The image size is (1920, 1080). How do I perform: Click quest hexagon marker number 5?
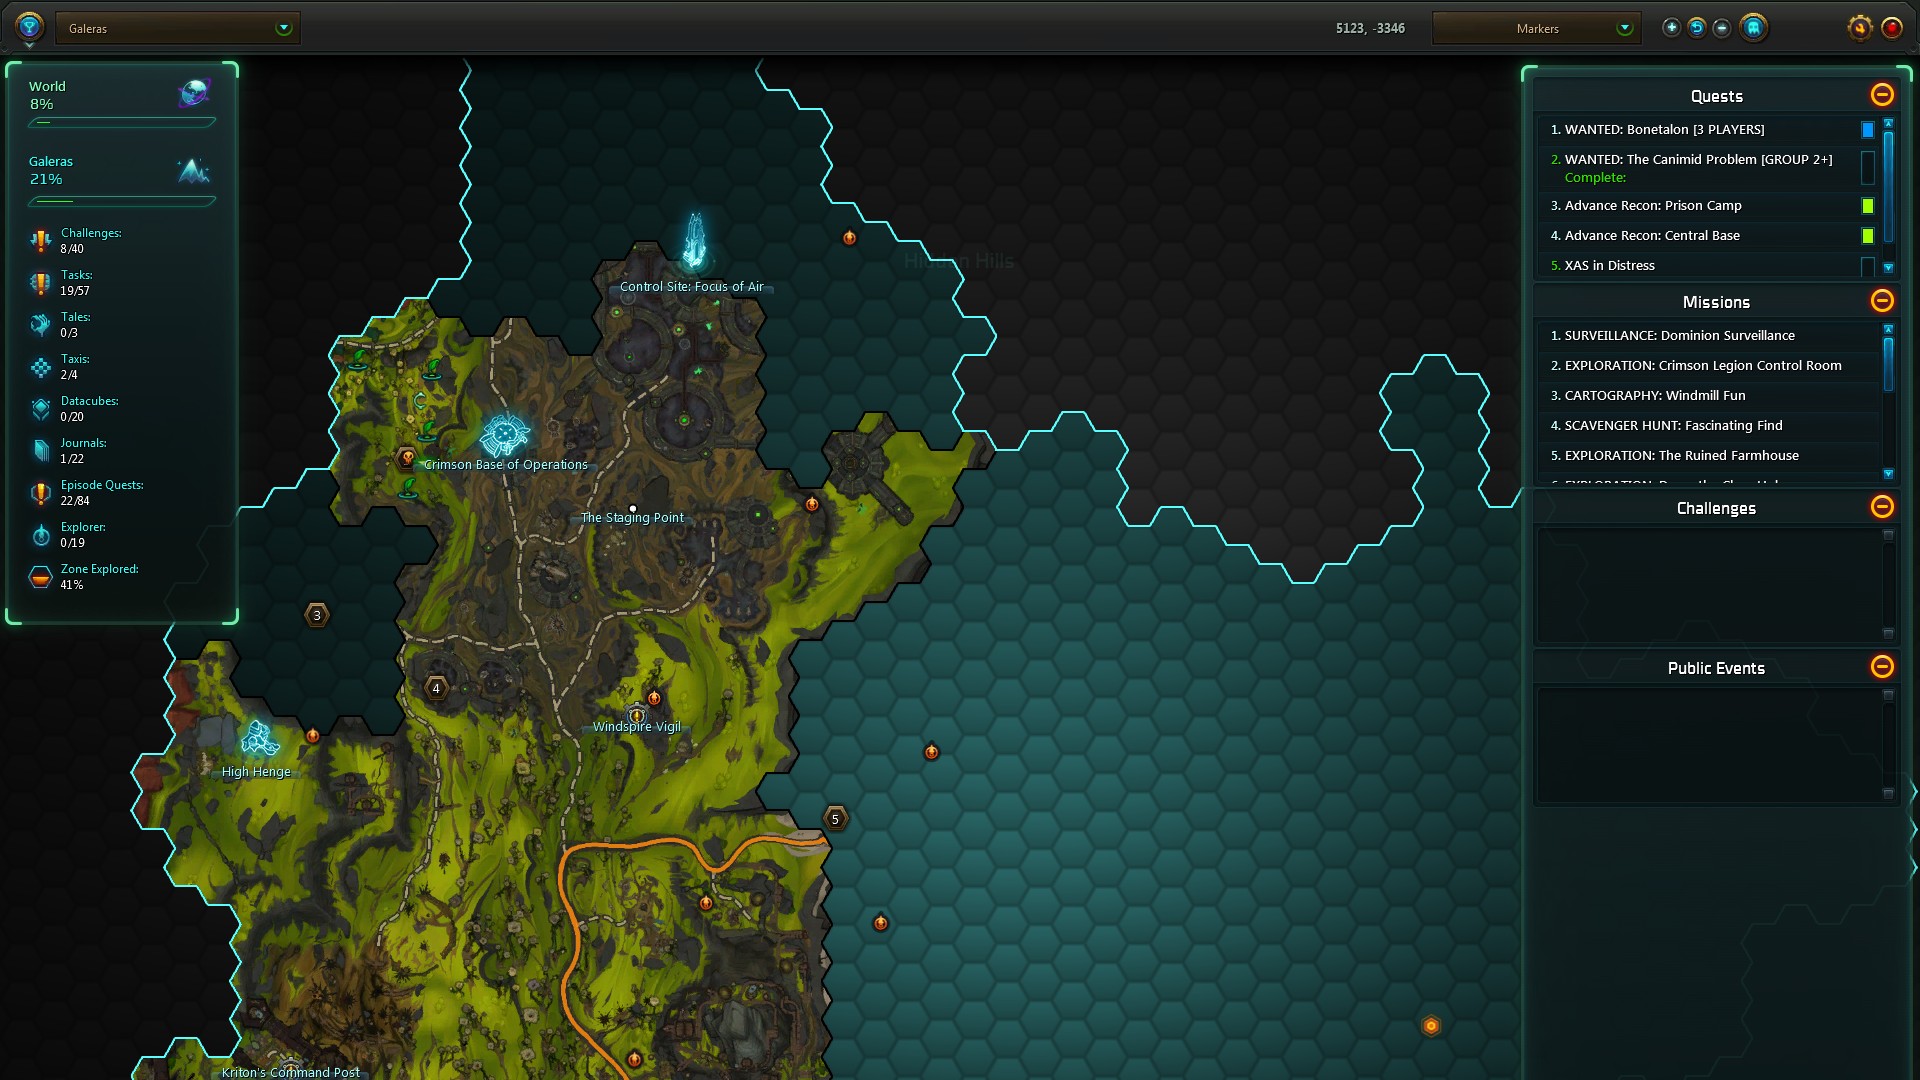click(836, 819)
